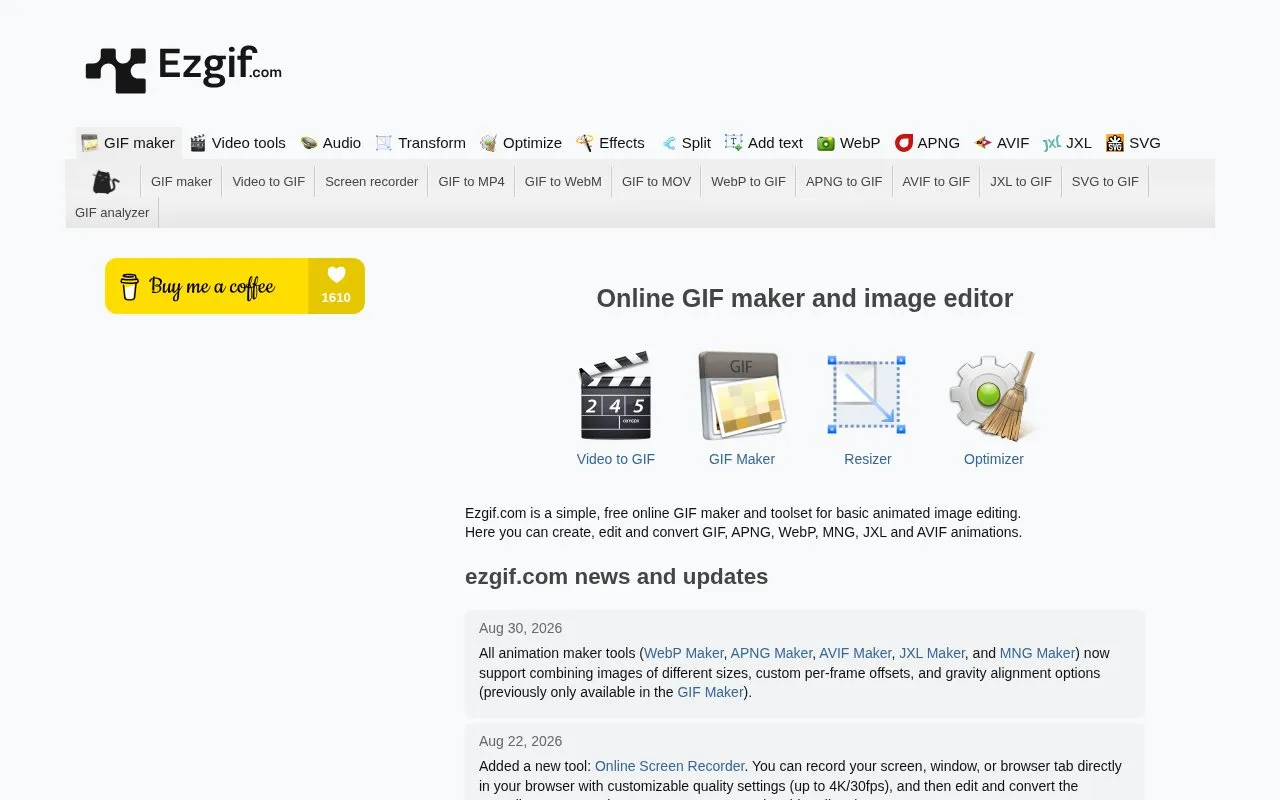This screenshot has width=1280, height=800.
Task: Follow the WebP Maker news link
Action: [x=684, y=653]
